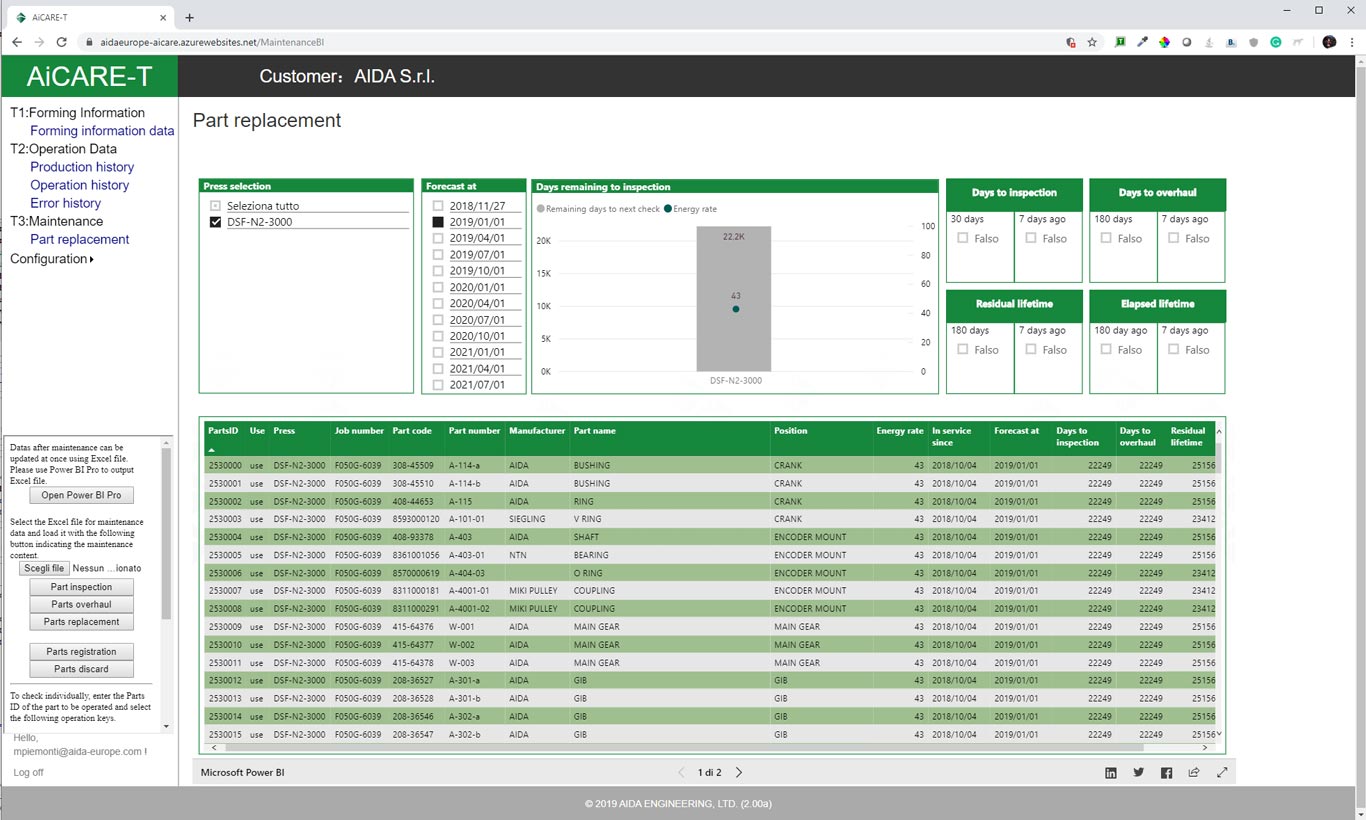Image resolution: width=1366 pixels, height=820 pixels.
Task: Click the Parts replacement button
Action: point(81,622)
